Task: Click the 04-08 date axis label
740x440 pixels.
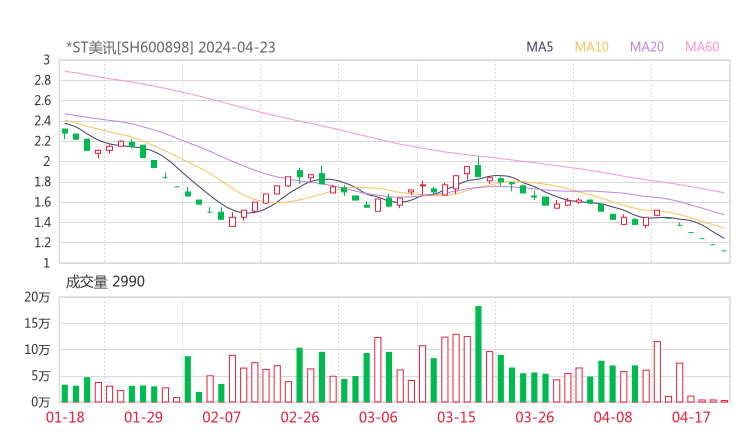Action: (613, 417)
